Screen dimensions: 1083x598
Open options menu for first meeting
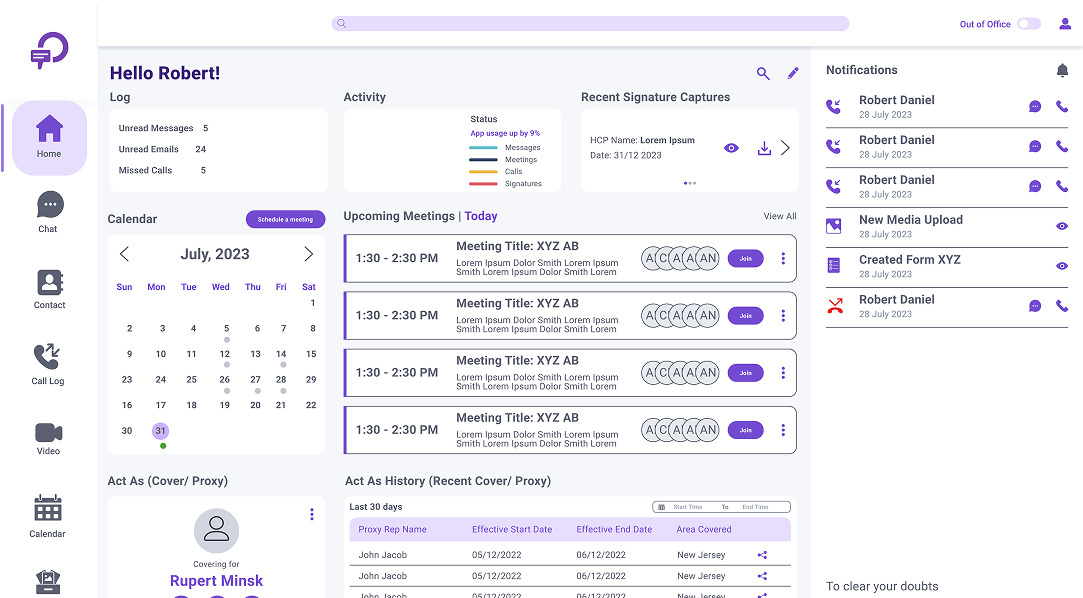click(783, 259)
